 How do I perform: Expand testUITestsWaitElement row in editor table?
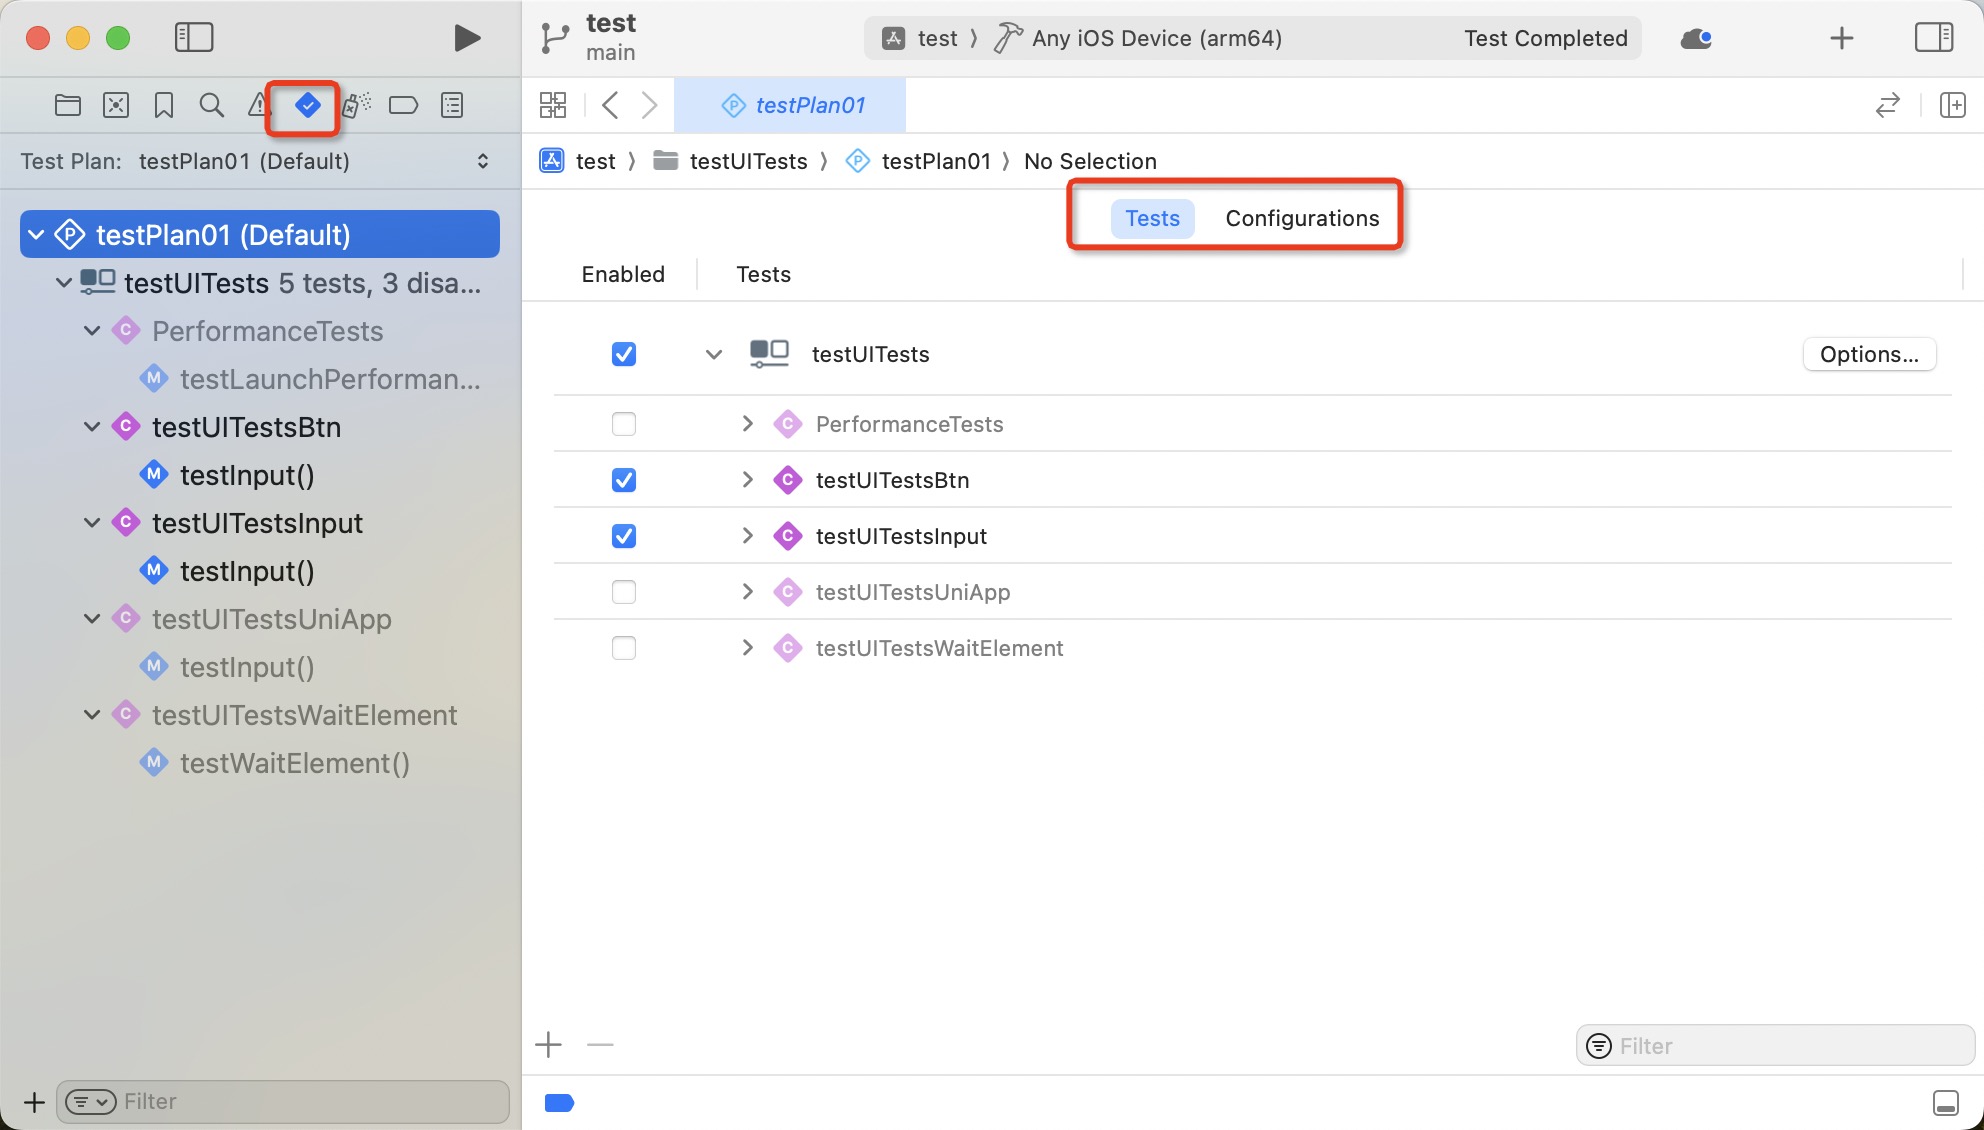coord(747,648)
